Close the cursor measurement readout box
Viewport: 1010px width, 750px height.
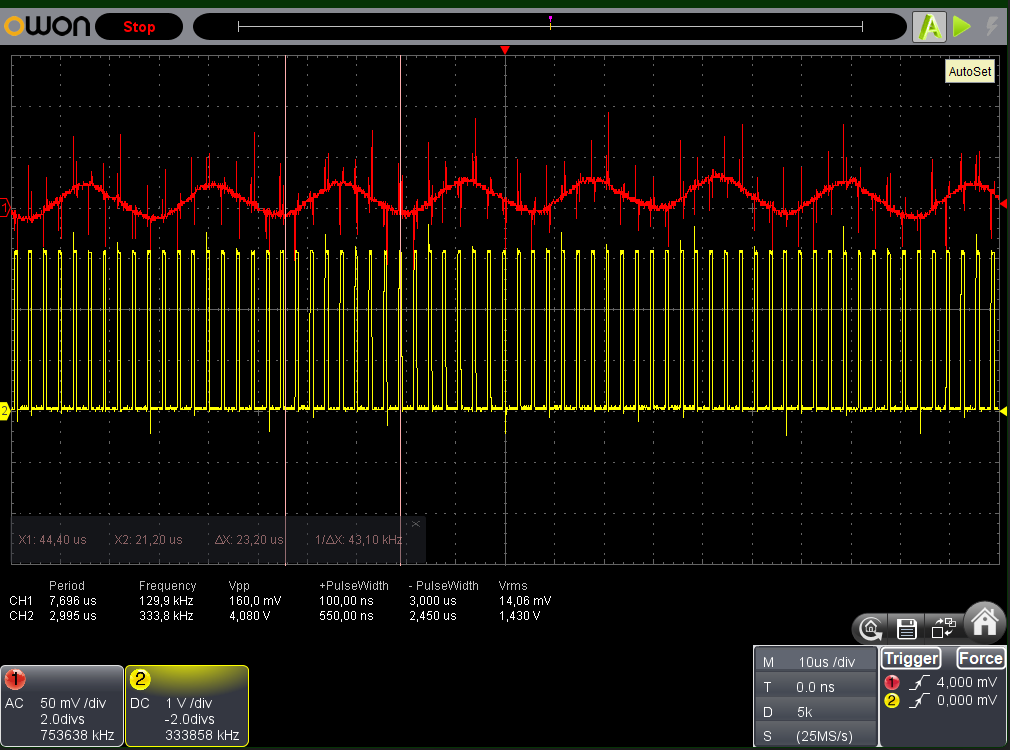pyautogui.click(x=415, y=524)
